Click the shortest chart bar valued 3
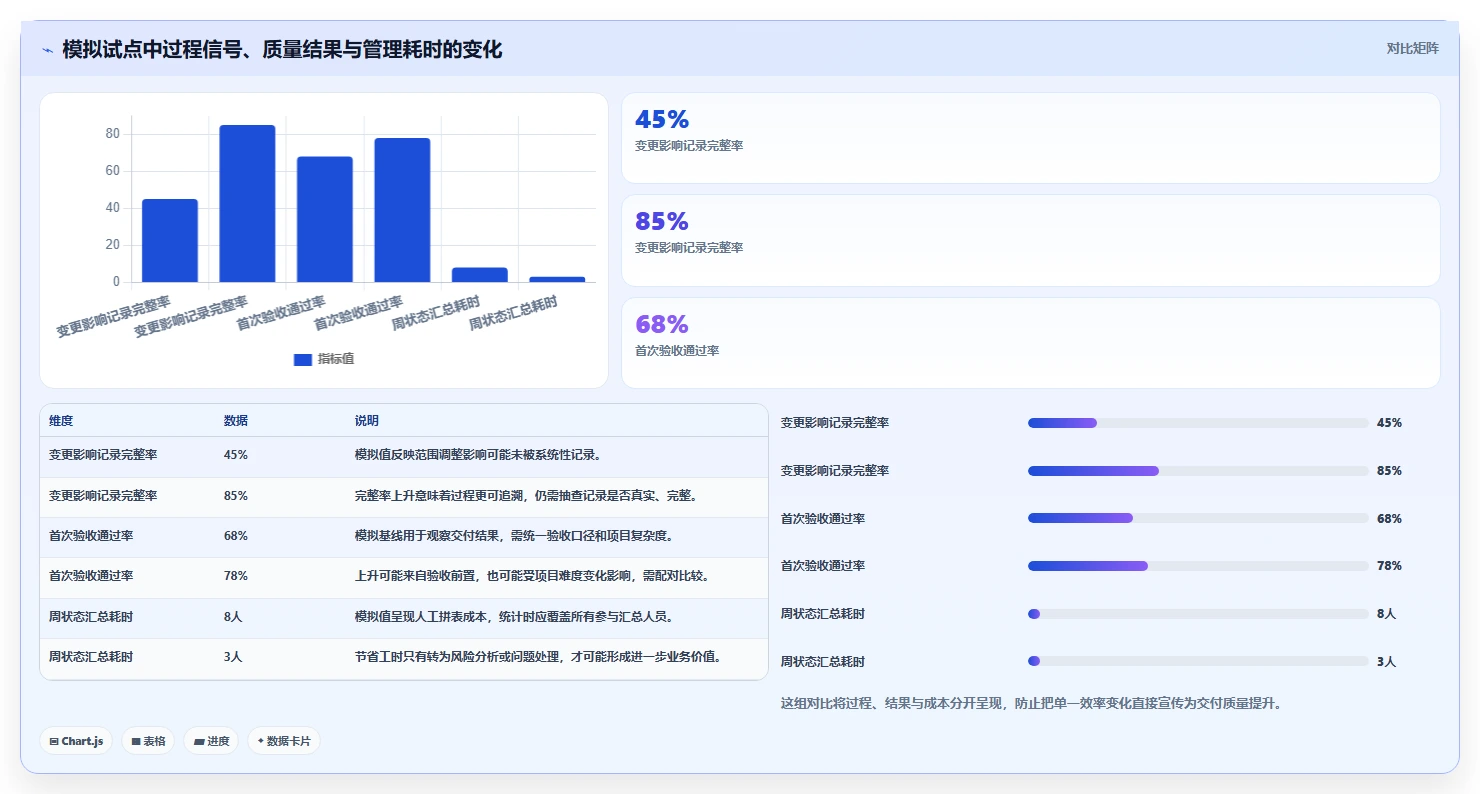Viewport: 1480px width, 794px height. [x=557, y=279]
